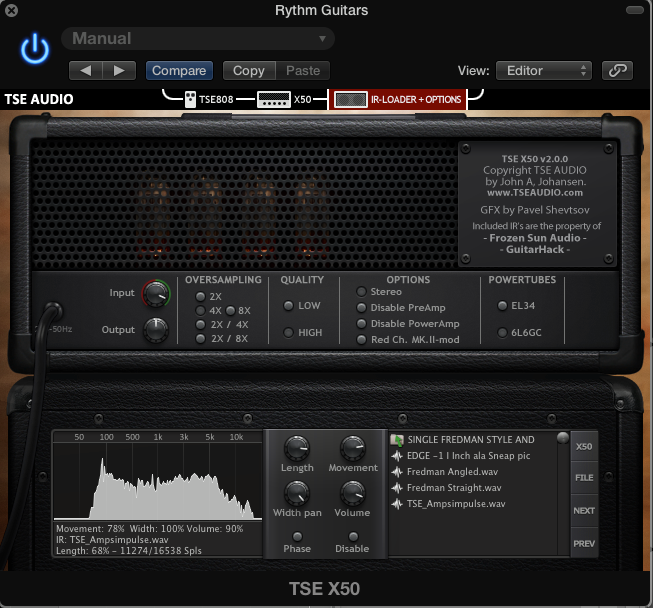Switch to IR-LOADER + OPTIONS tab
The height and width of the screenshot is (608, 653).
tap(398, 100)
